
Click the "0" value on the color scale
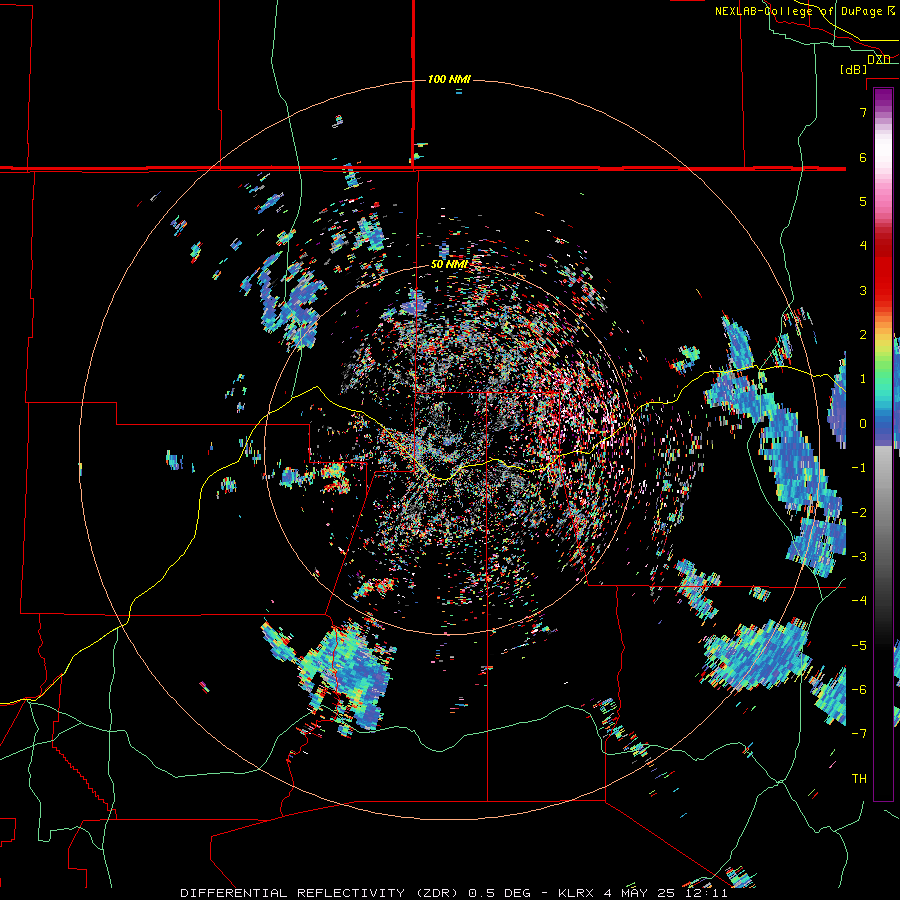pyautogui.click(x=863, y=424)
